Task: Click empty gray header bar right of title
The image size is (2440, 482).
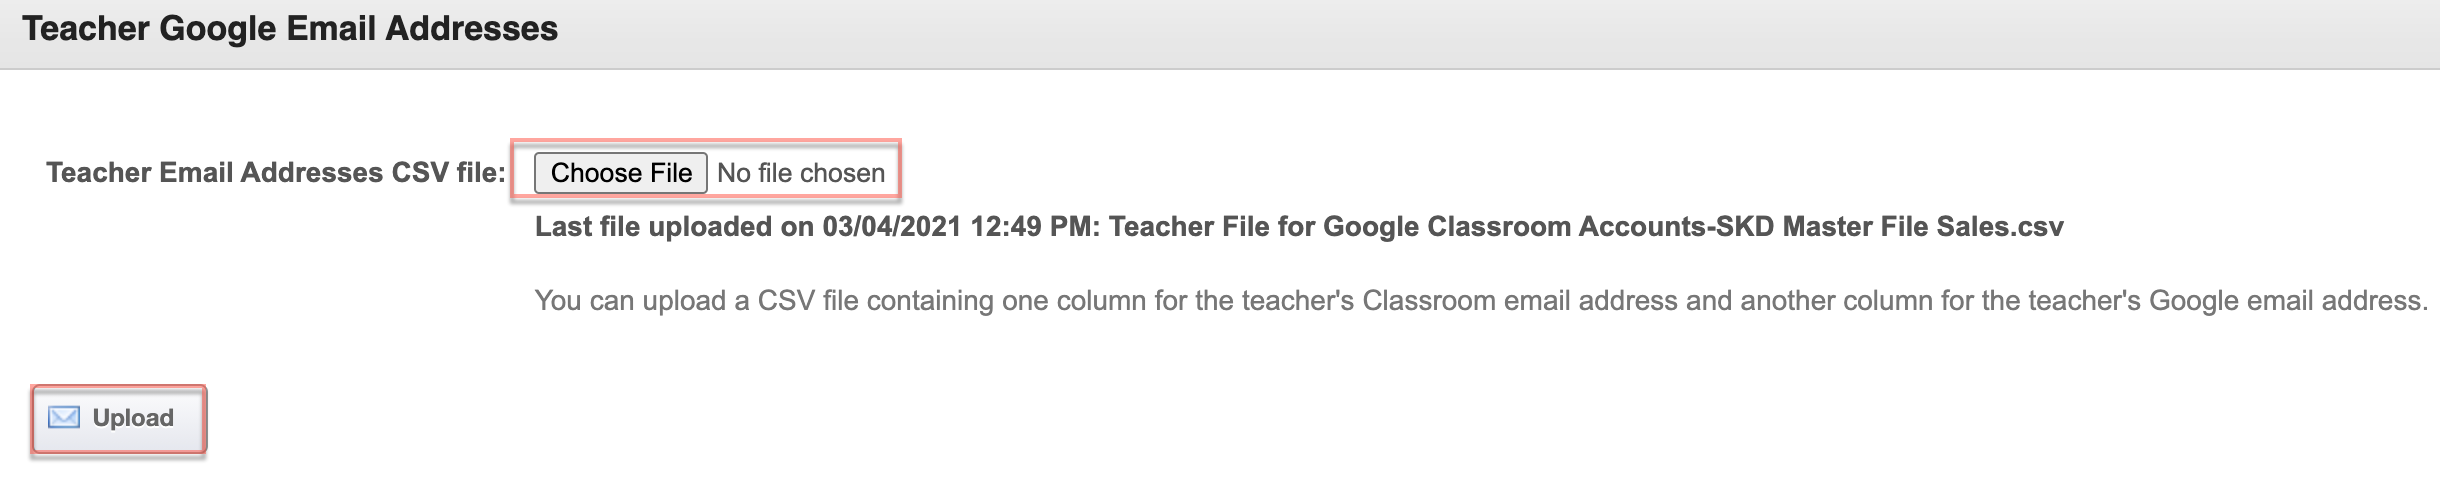Action: 1500,32
